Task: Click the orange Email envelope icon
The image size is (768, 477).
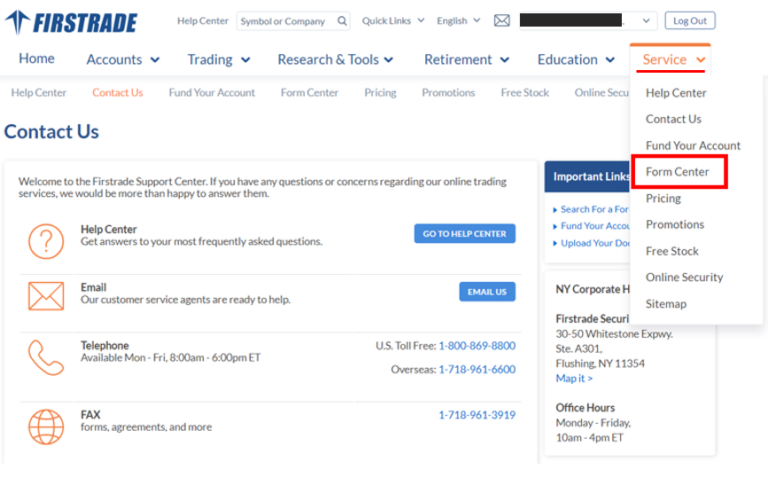Action: point(45,297)
